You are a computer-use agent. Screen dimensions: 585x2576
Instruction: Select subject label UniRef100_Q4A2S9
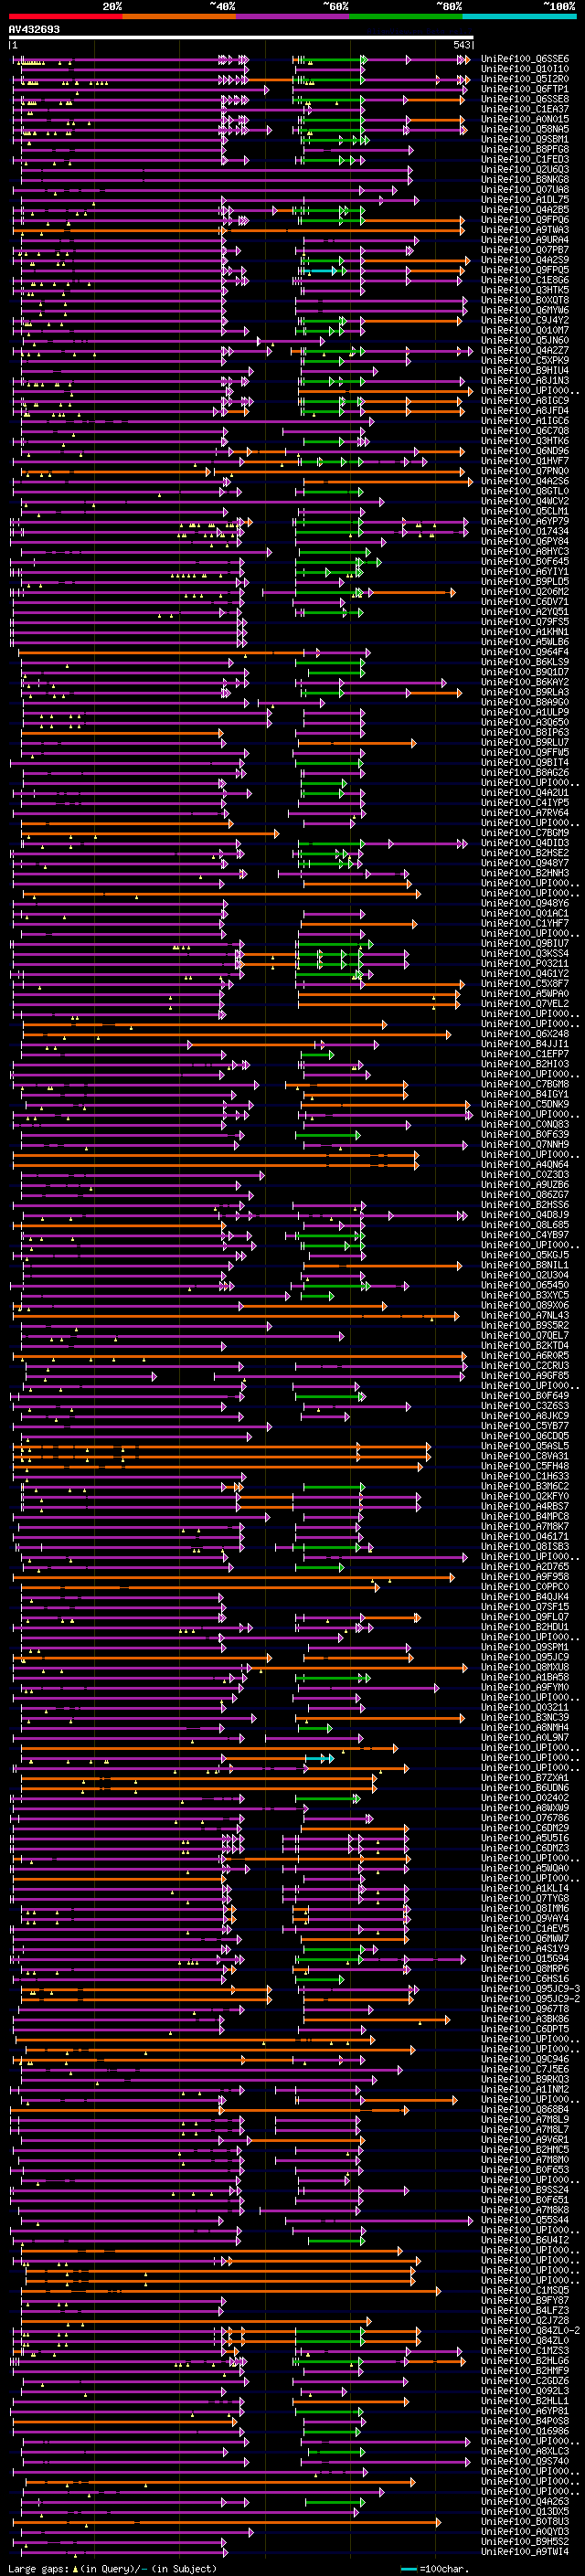click(525, 260)
